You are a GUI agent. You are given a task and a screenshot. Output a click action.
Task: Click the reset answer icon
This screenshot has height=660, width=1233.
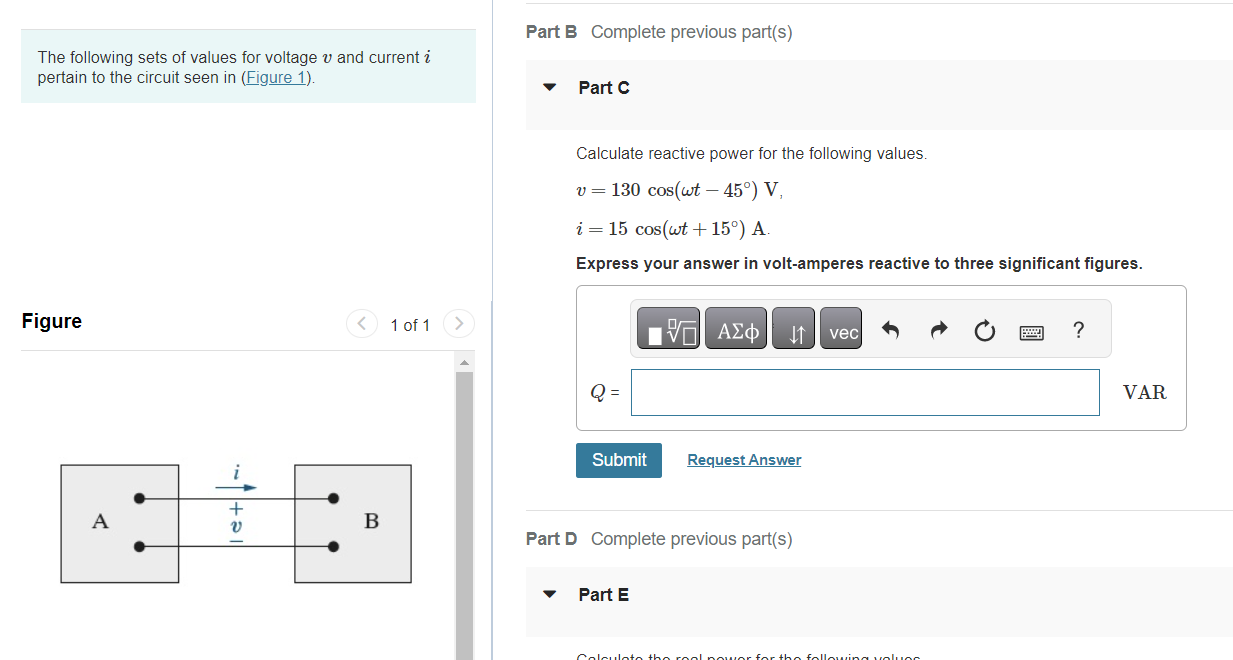tap(984, 328)
